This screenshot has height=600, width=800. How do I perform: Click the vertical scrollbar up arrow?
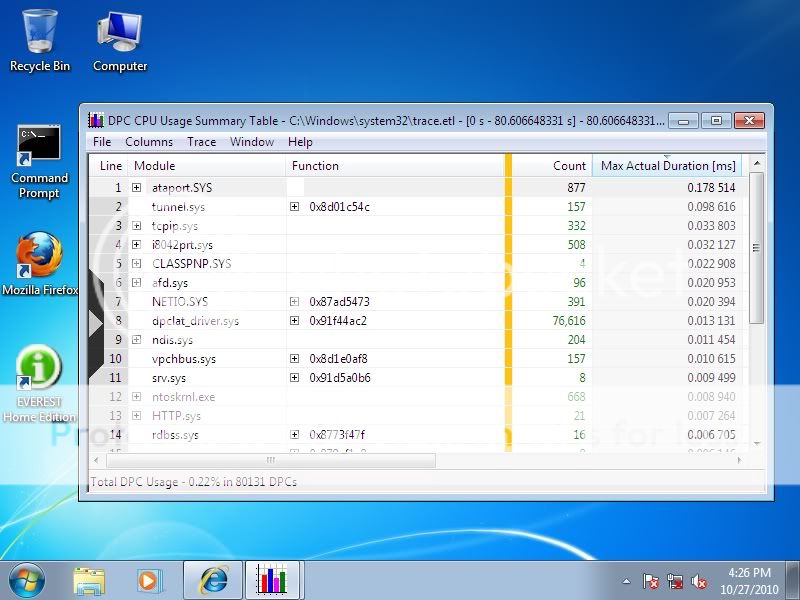coord(757,163)
